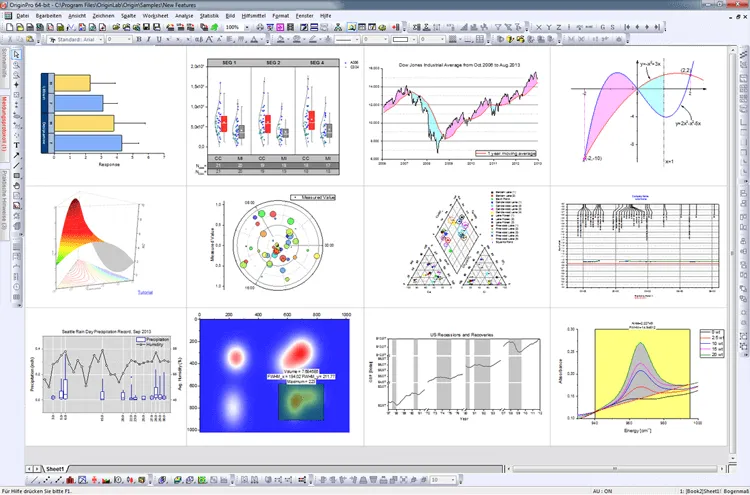750x495 pixels.
Task: Select the Text tool in the left toolbar
Action: click(16, 145)
